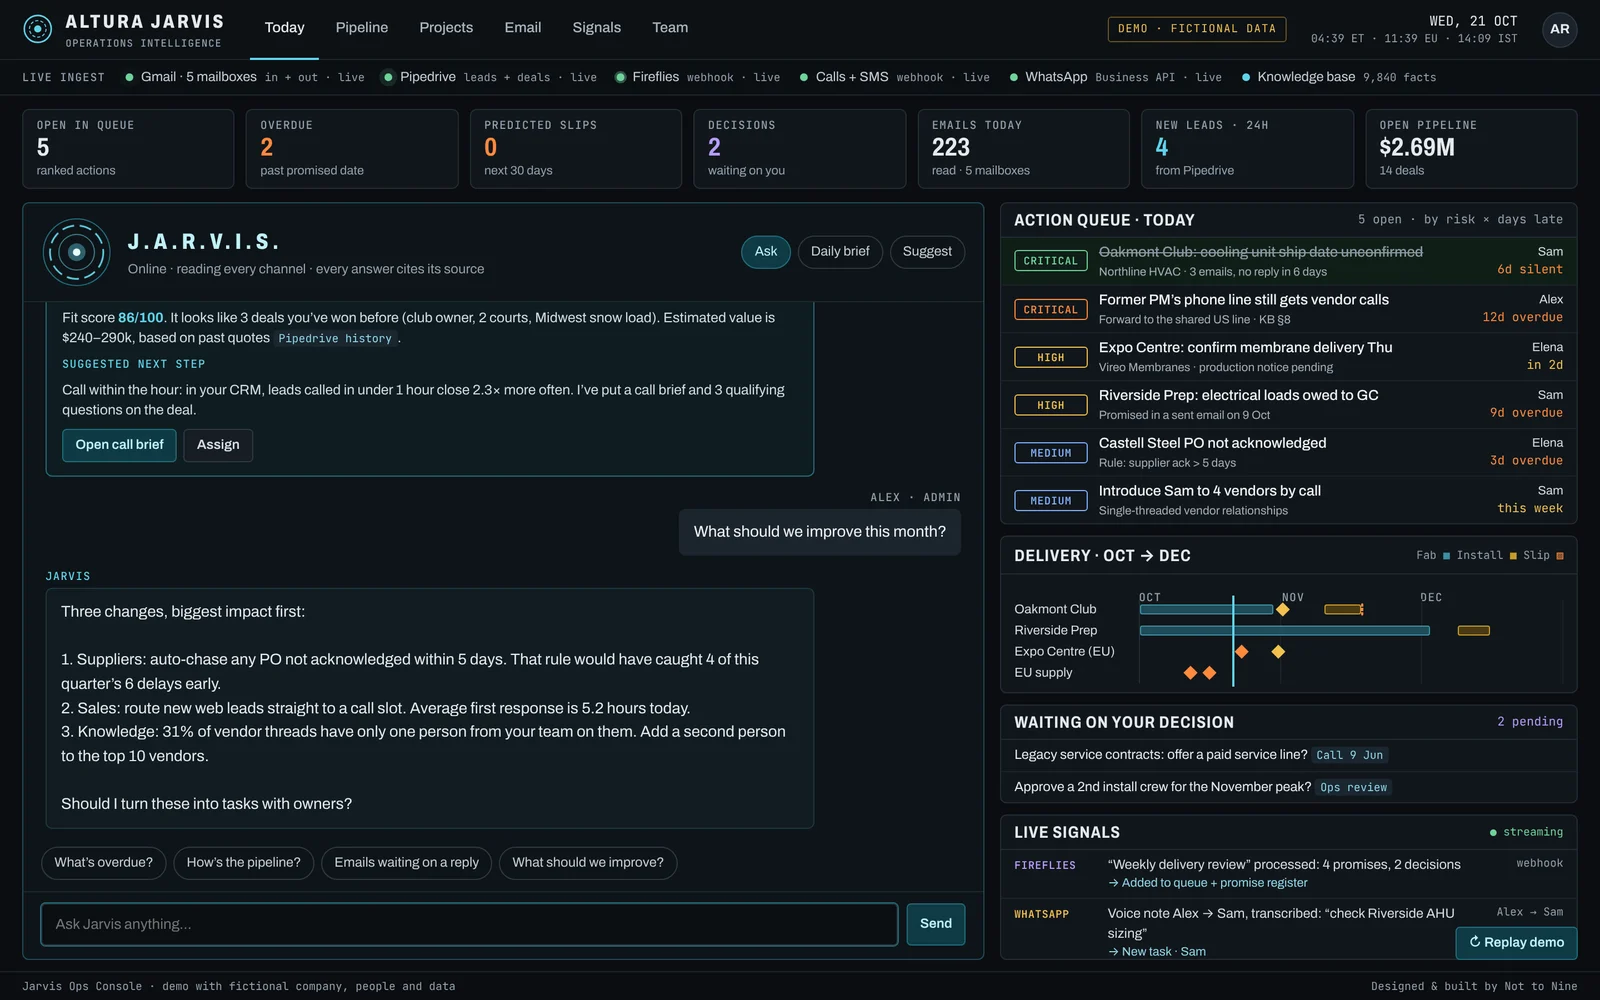Focus the Ask Jarvis anything input
Image resolution: width=1600 pixels, height=1000 pixels.
click(x=469, y=924)
